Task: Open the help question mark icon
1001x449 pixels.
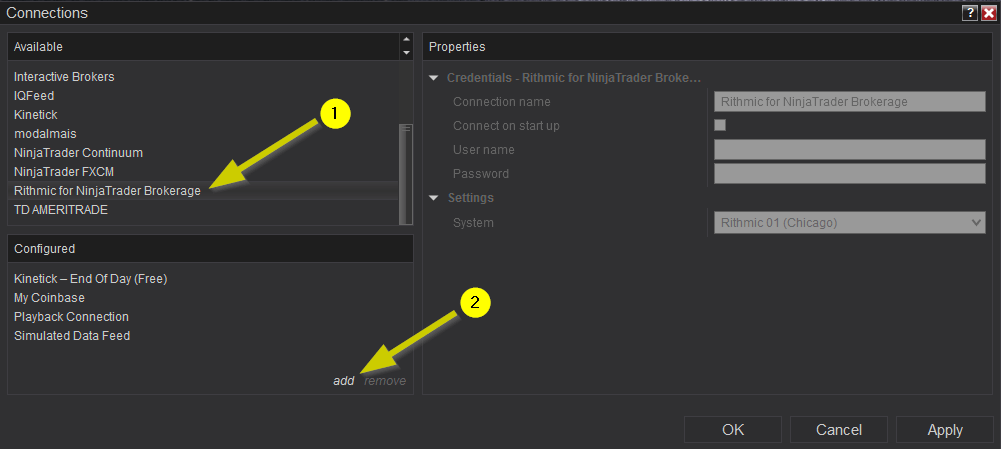Action: (x=969, y=13)
